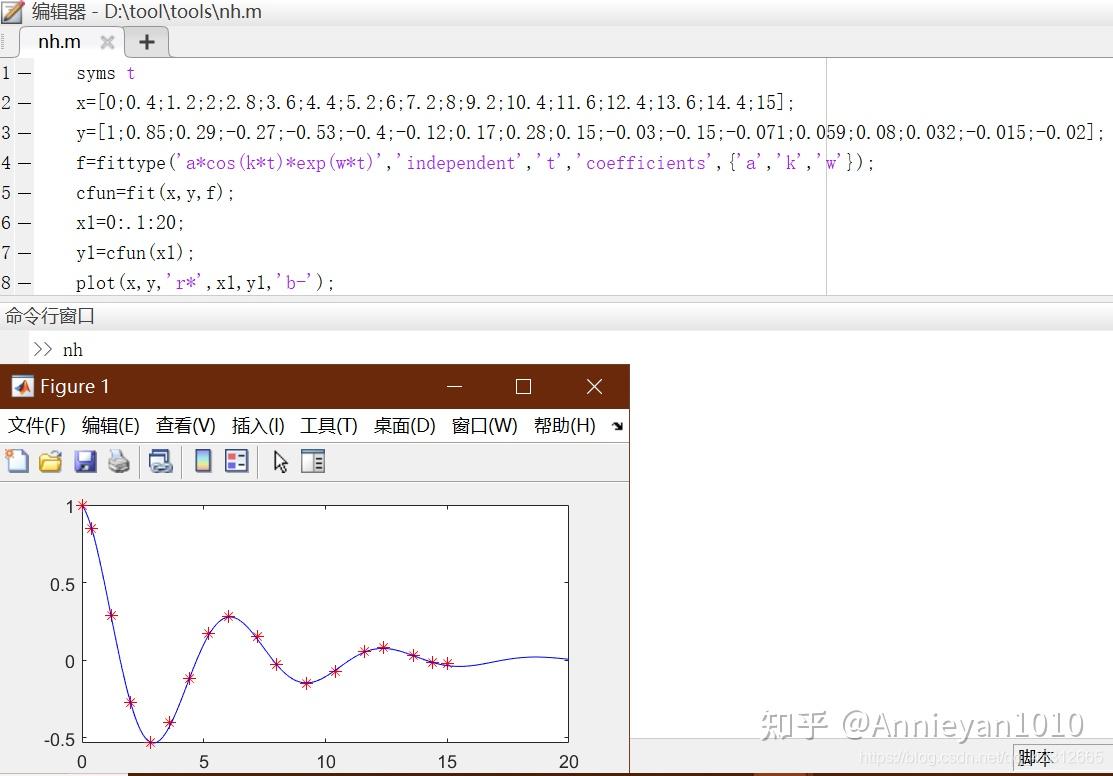Insert a legend using the legend icon
Viewport: 1113px width, 776px height.
236,461
